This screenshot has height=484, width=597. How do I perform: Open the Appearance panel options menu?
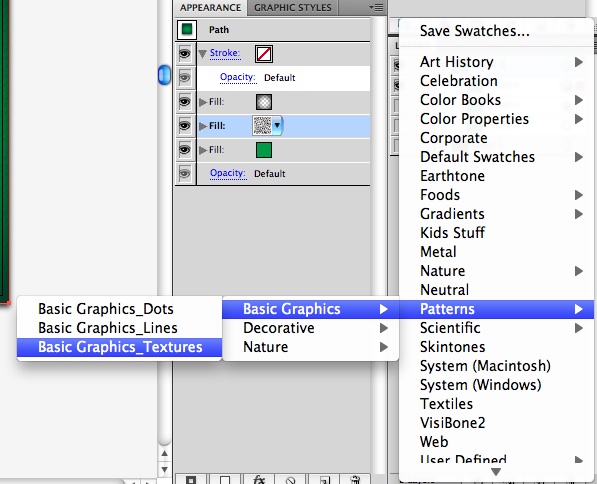(x=376, y=7)
